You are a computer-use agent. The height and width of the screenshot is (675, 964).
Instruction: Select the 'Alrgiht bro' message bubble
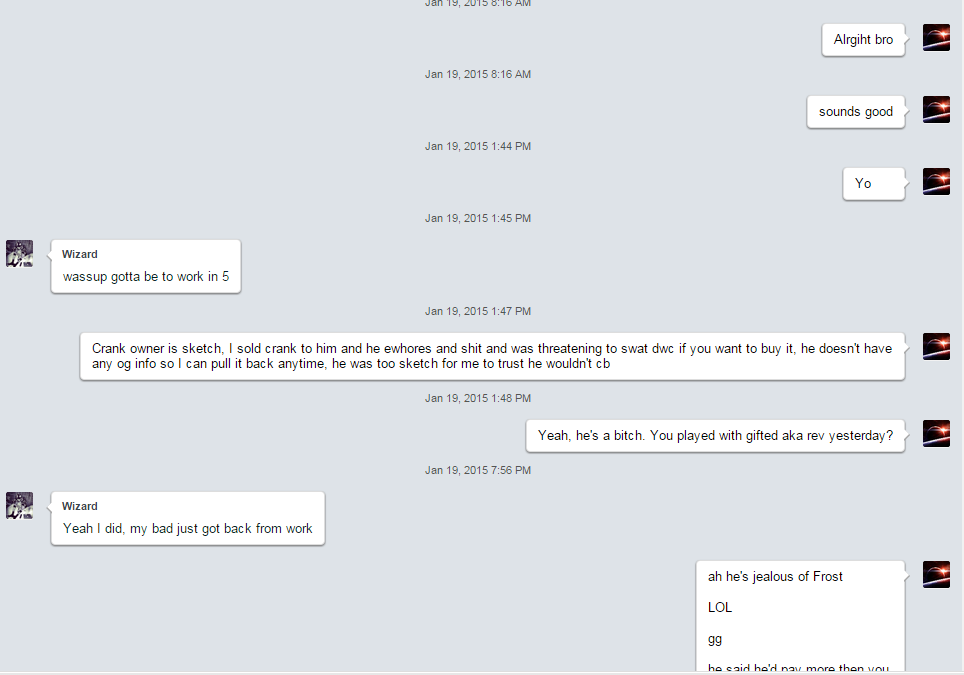coord(863,40)
